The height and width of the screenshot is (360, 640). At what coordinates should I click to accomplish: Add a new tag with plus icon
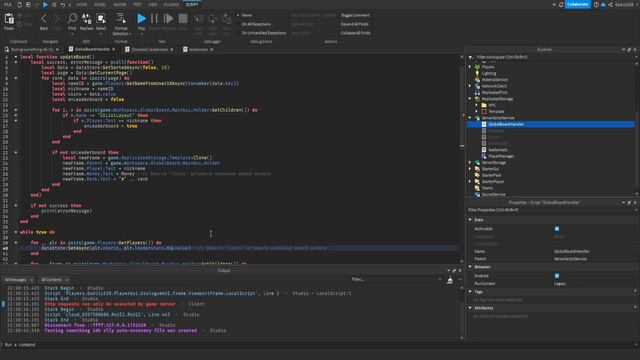click(635, 291)
